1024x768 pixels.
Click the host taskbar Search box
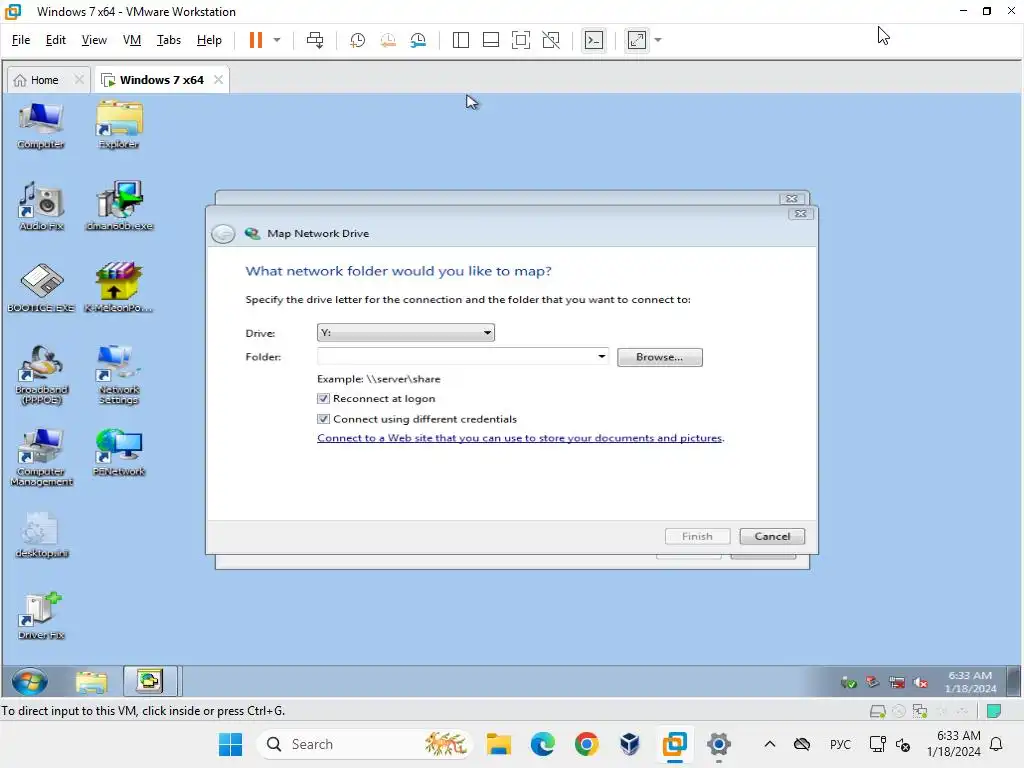click(x=364, y=744)
